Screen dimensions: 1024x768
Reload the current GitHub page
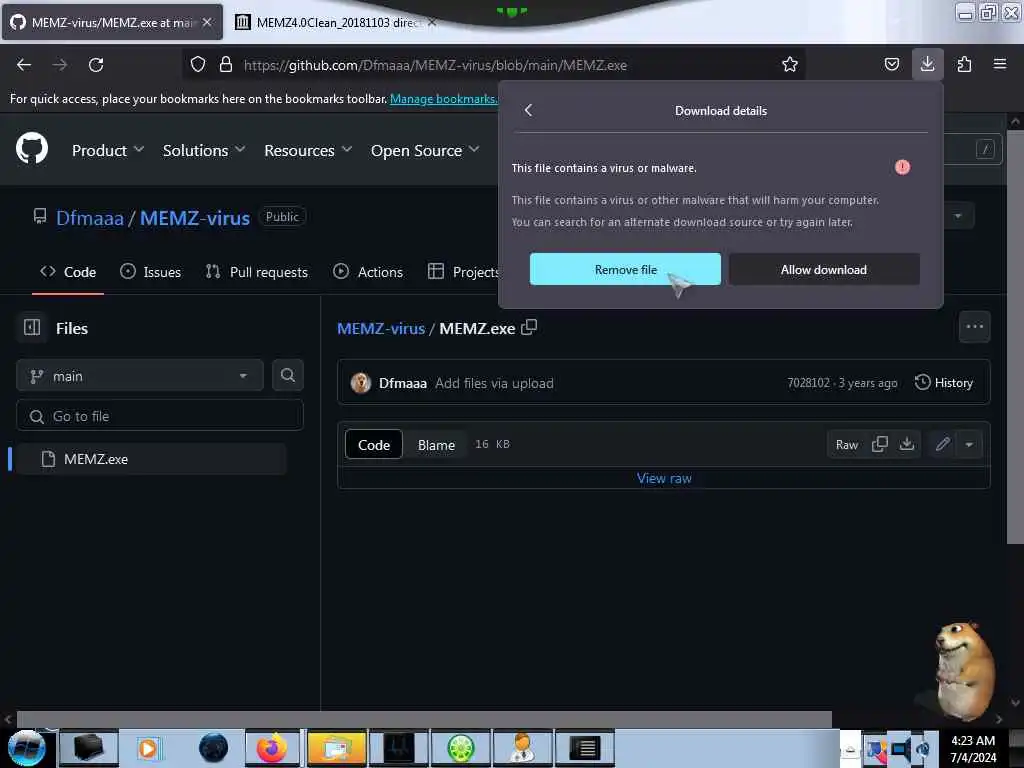pos(96,65)
